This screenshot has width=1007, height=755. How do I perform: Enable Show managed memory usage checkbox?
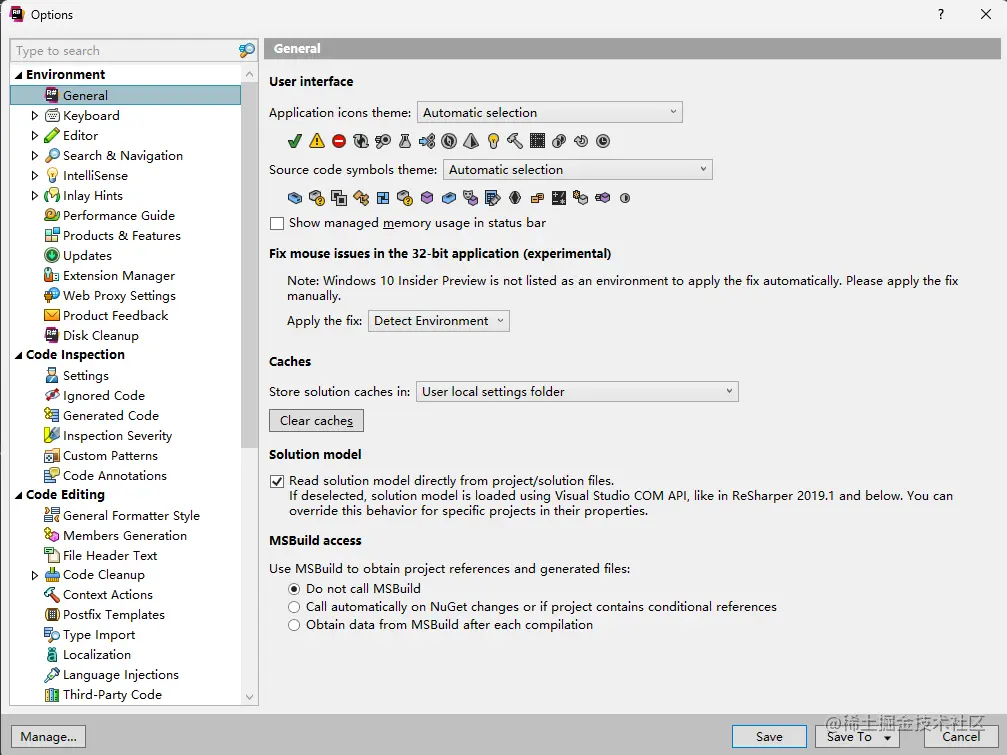coord(277,223)
